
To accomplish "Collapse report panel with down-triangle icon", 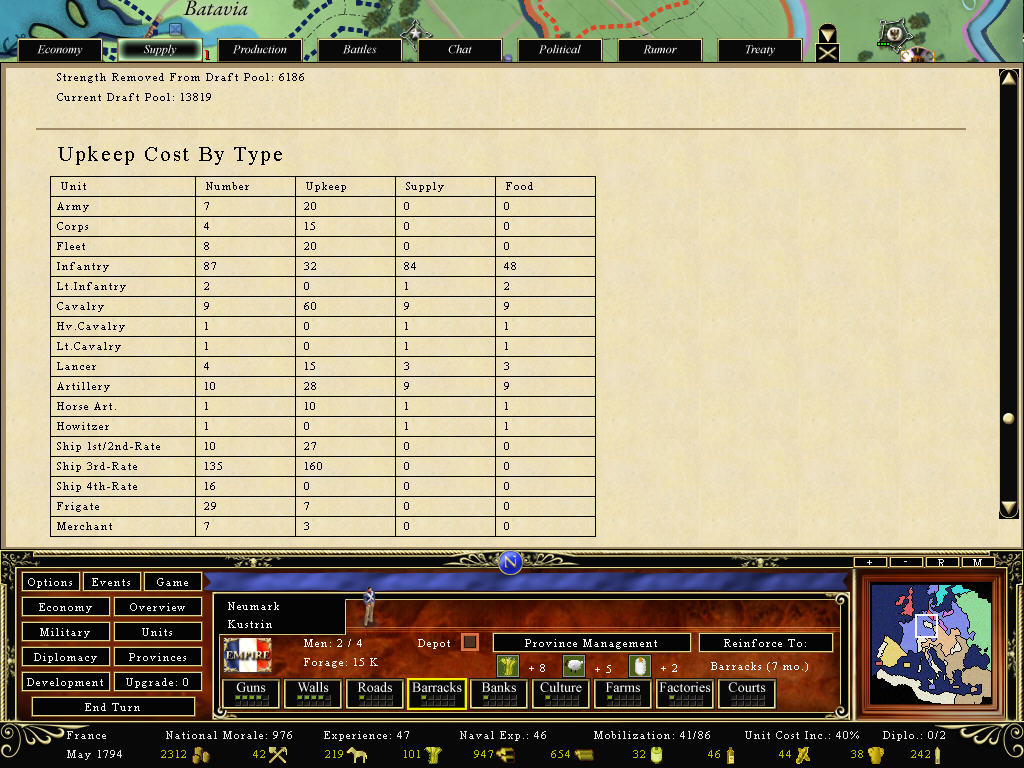I will coord(827,33).
